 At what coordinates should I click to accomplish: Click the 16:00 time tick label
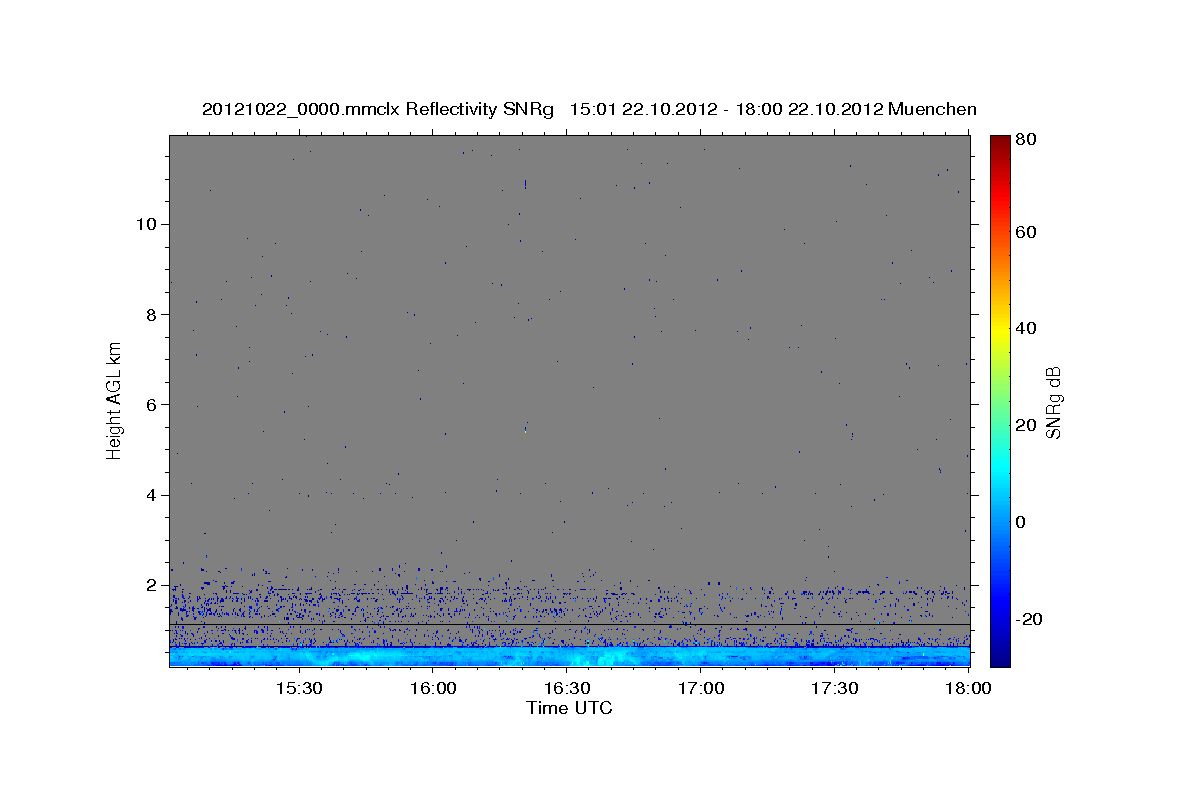[432, 689]
